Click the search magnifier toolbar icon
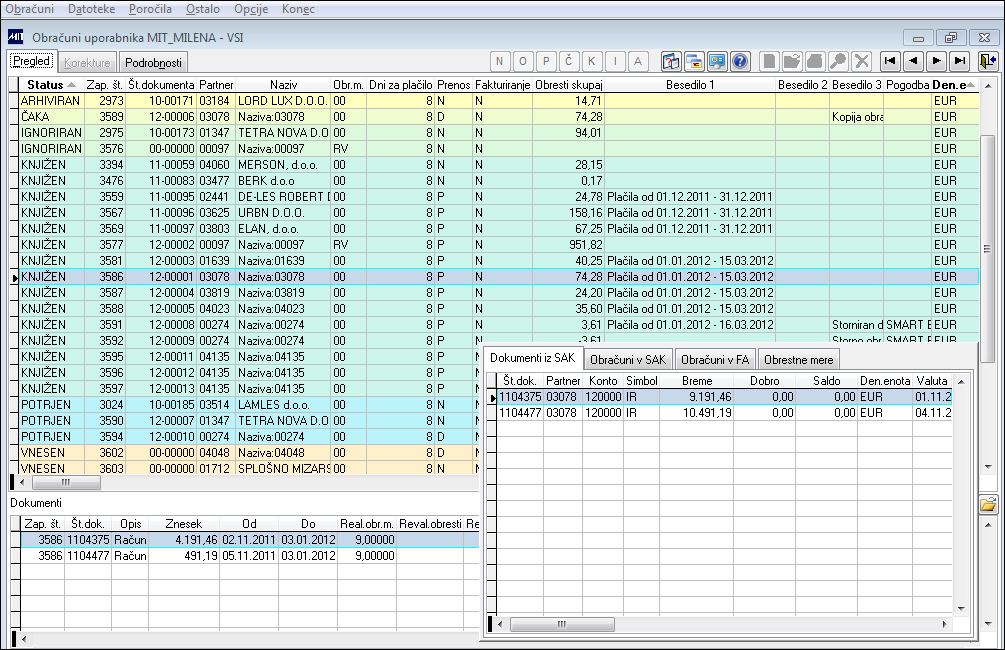This screenshot has height=650, width=1005. coord(838,62)
